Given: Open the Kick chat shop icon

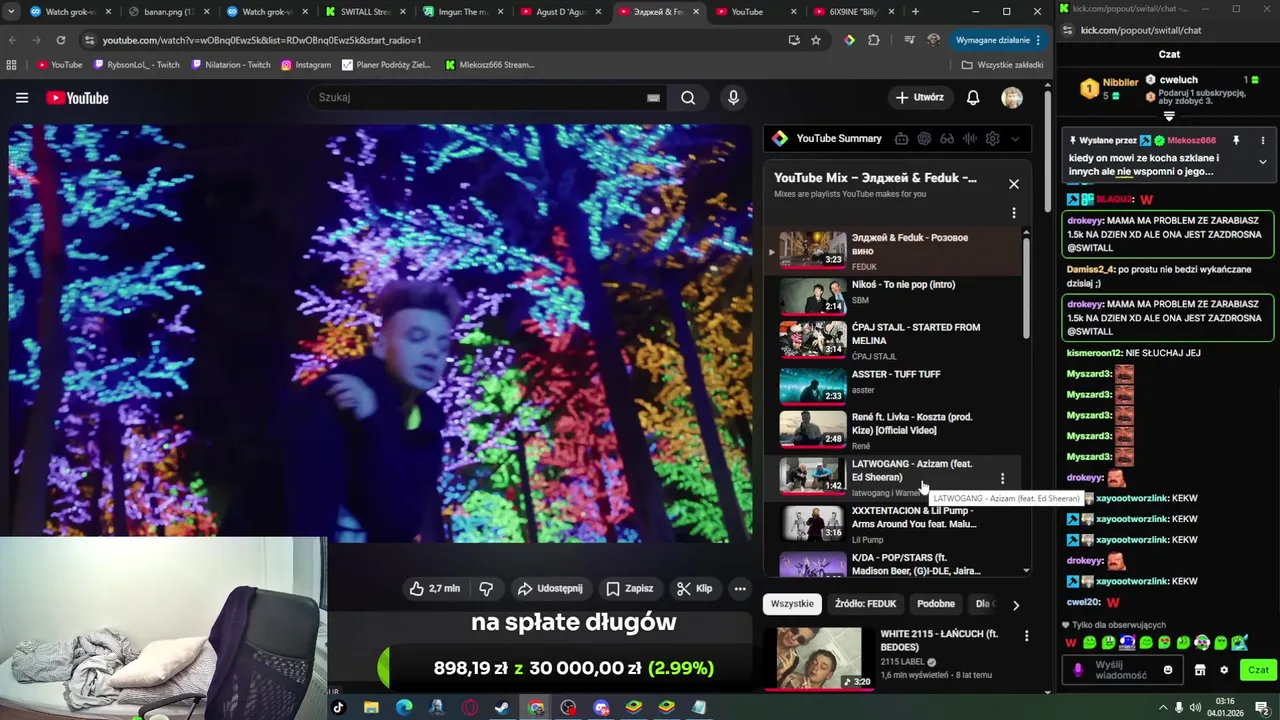Looking at the screenshot, I should (1200, 670).
